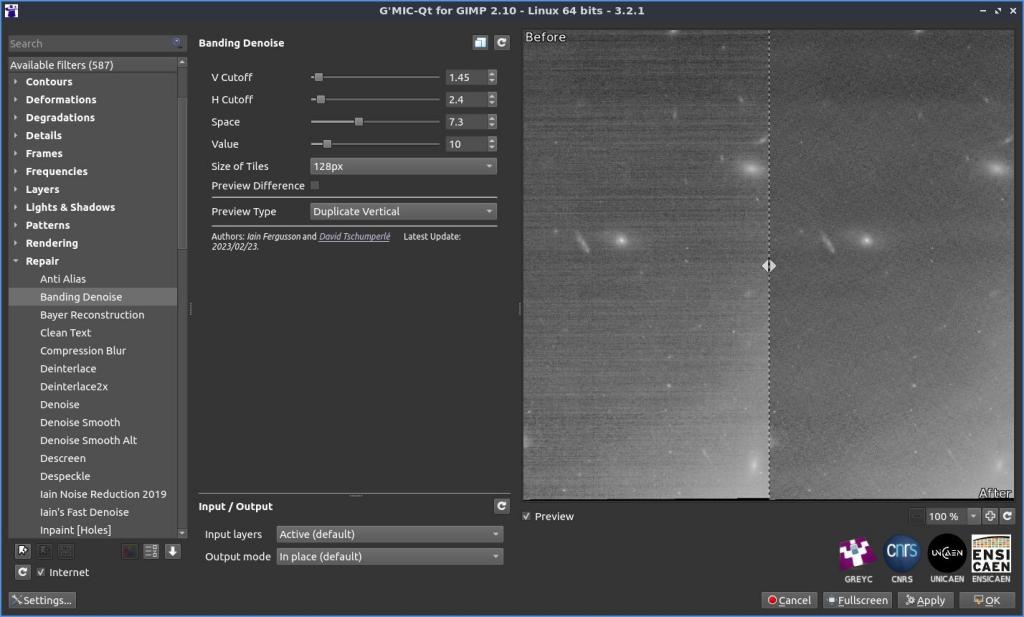Click the Space slider track
The width and height of the screenshot is (1024, 617).
tap(375, 122)
